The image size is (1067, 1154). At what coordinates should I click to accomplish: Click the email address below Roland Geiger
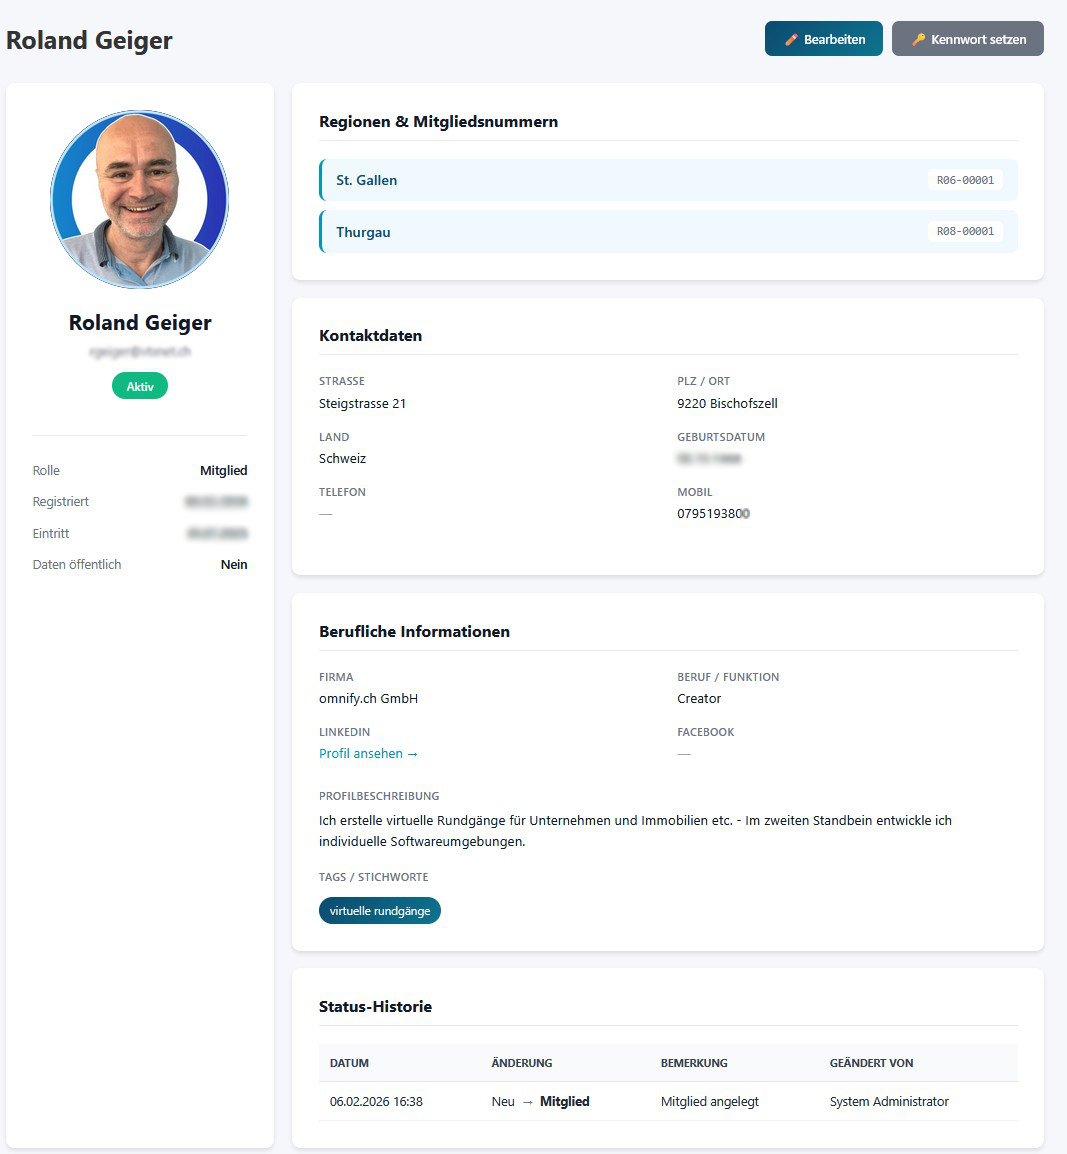point(139,351)
